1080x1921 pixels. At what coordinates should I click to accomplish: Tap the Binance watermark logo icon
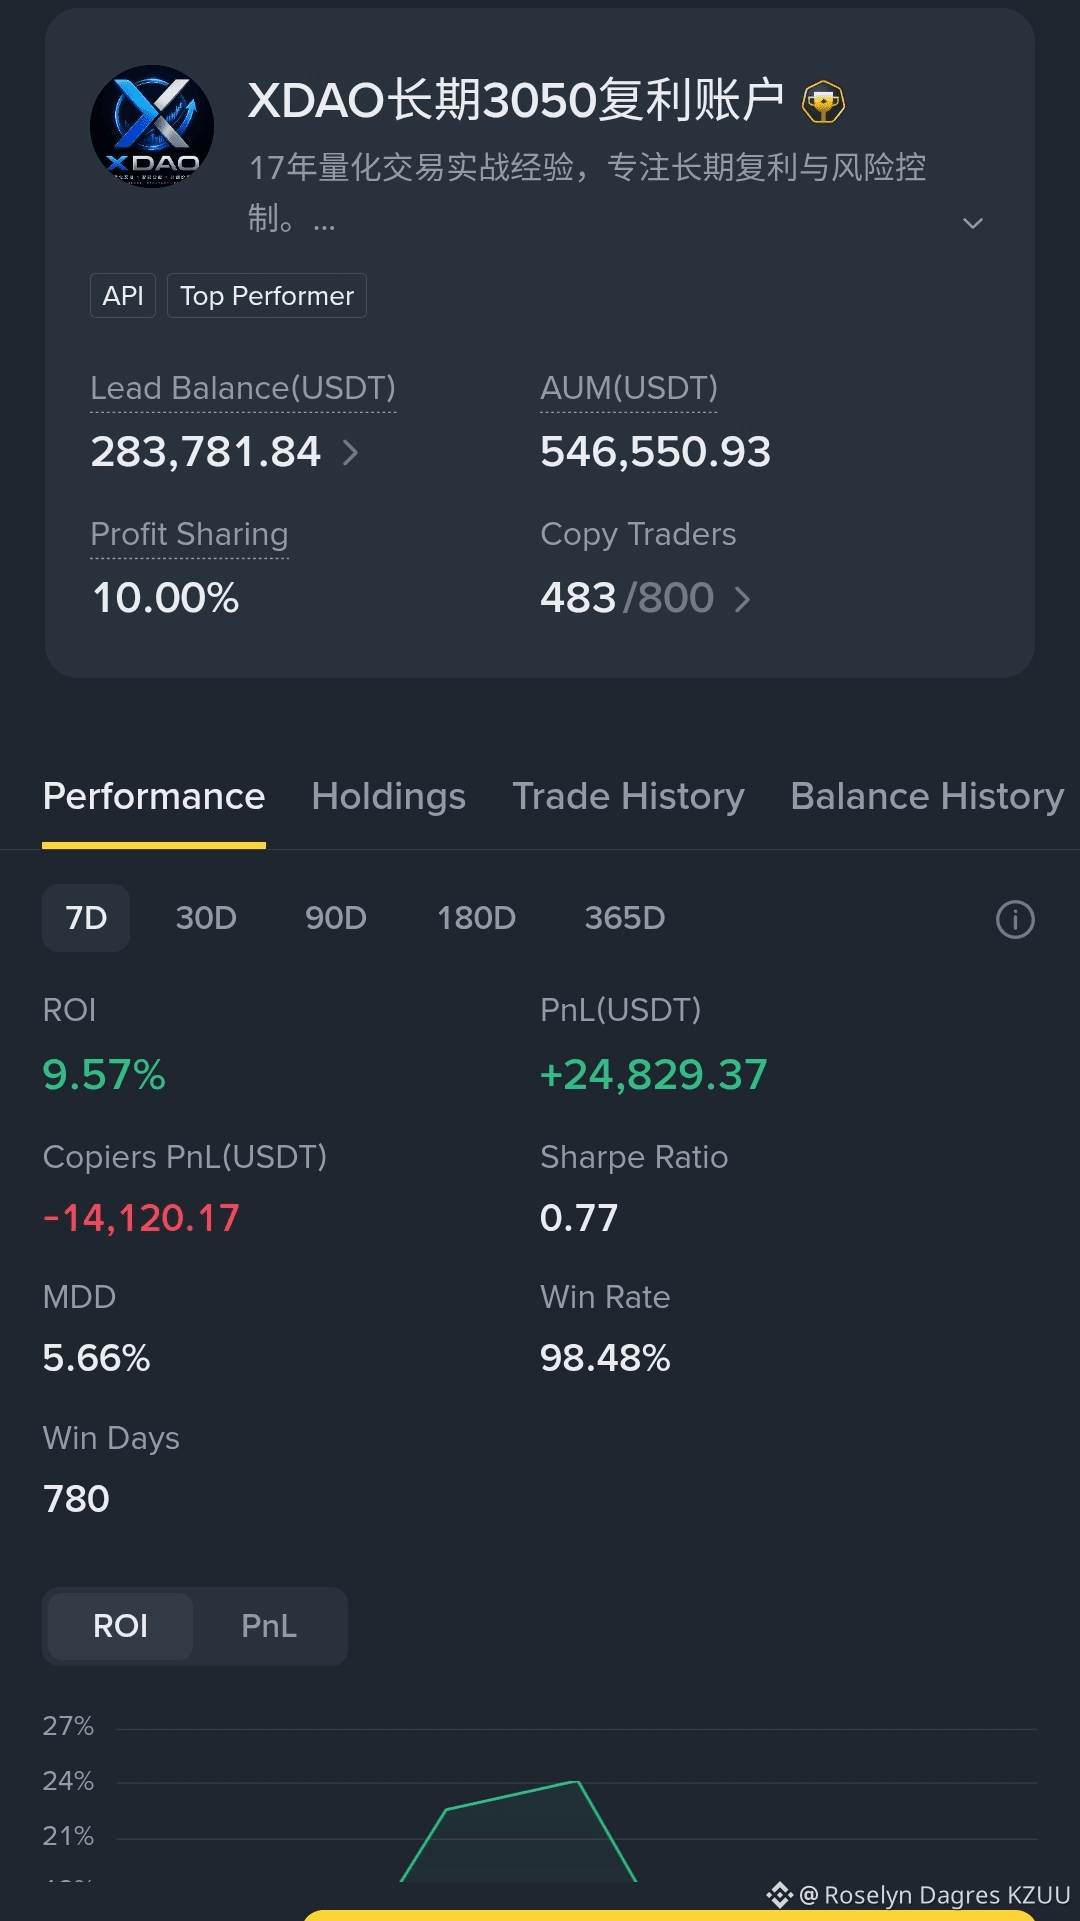tap(779, 1894)
